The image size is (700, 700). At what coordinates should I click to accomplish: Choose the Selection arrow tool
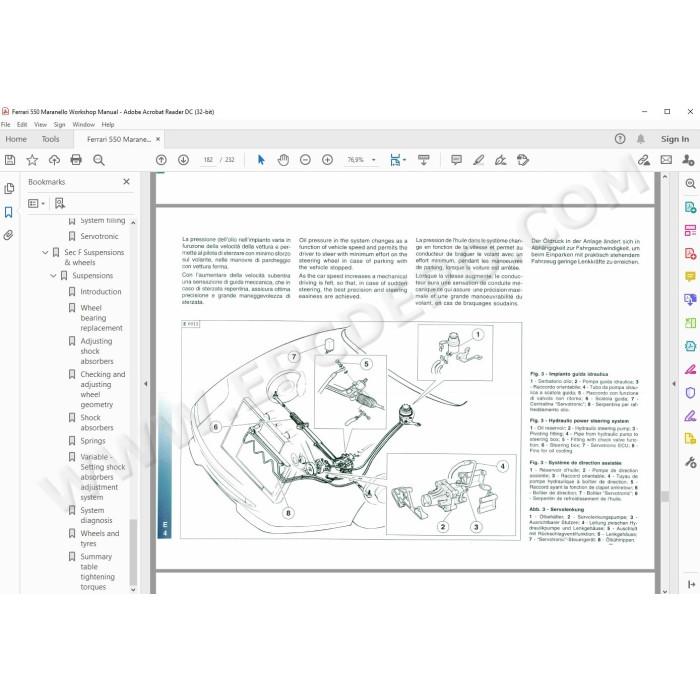point(261,160)
